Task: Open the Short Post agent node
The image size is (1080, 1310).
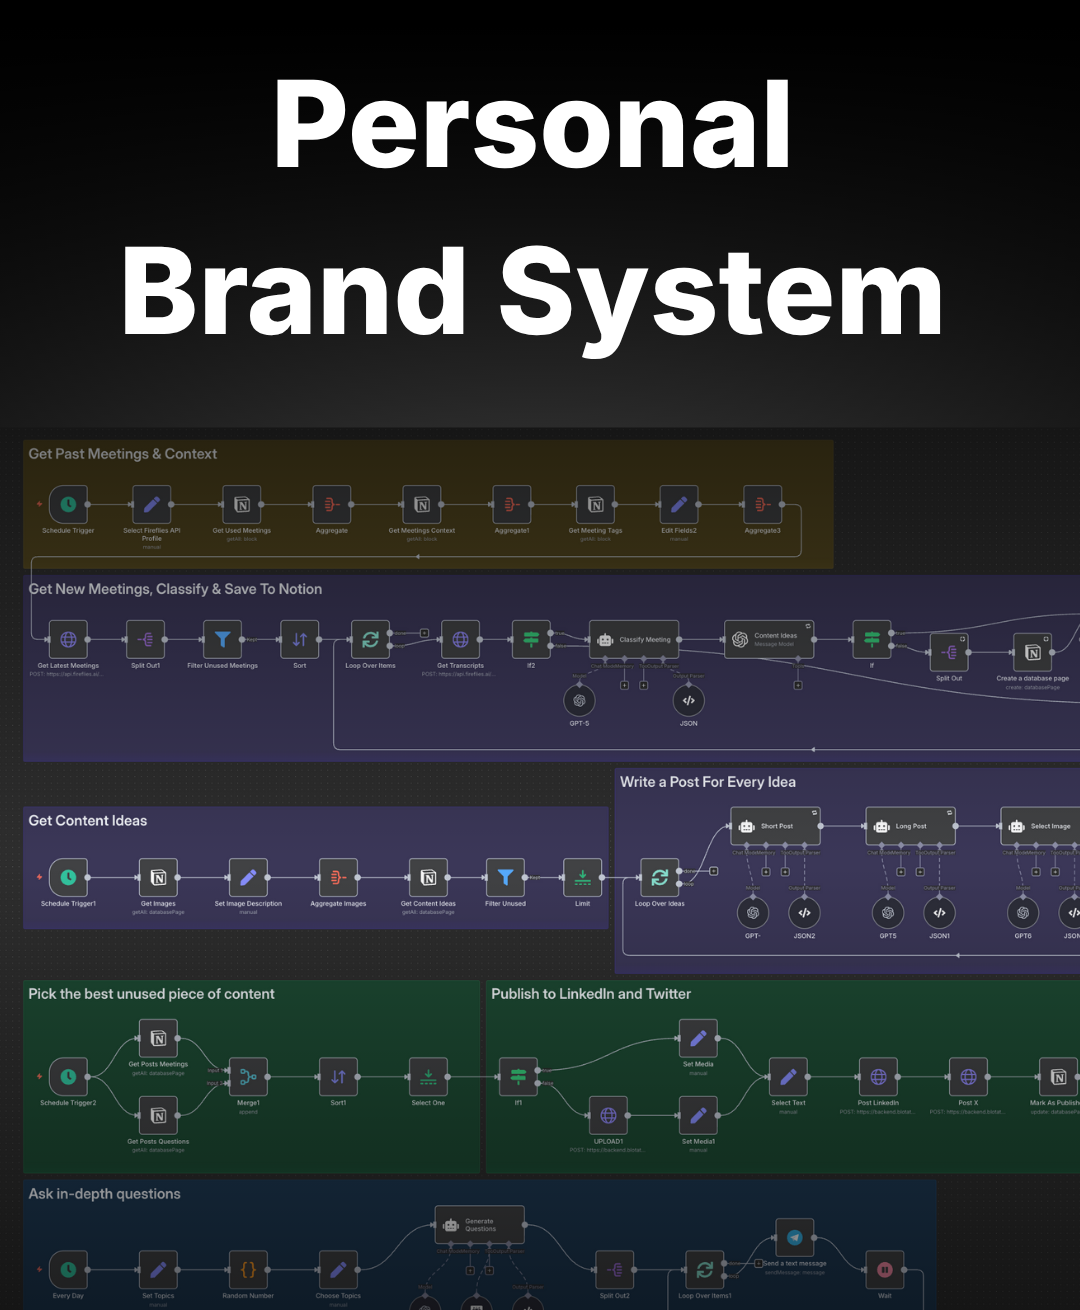Action: click(x=776, y=826)
